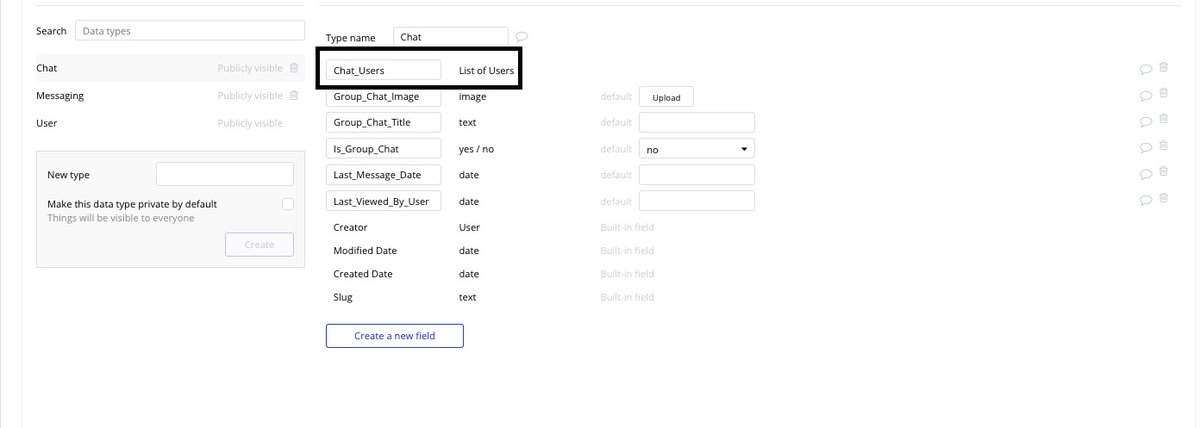Delete the Last_Message_Date field
The image size is (1200, 428).
pos(1163,173)
